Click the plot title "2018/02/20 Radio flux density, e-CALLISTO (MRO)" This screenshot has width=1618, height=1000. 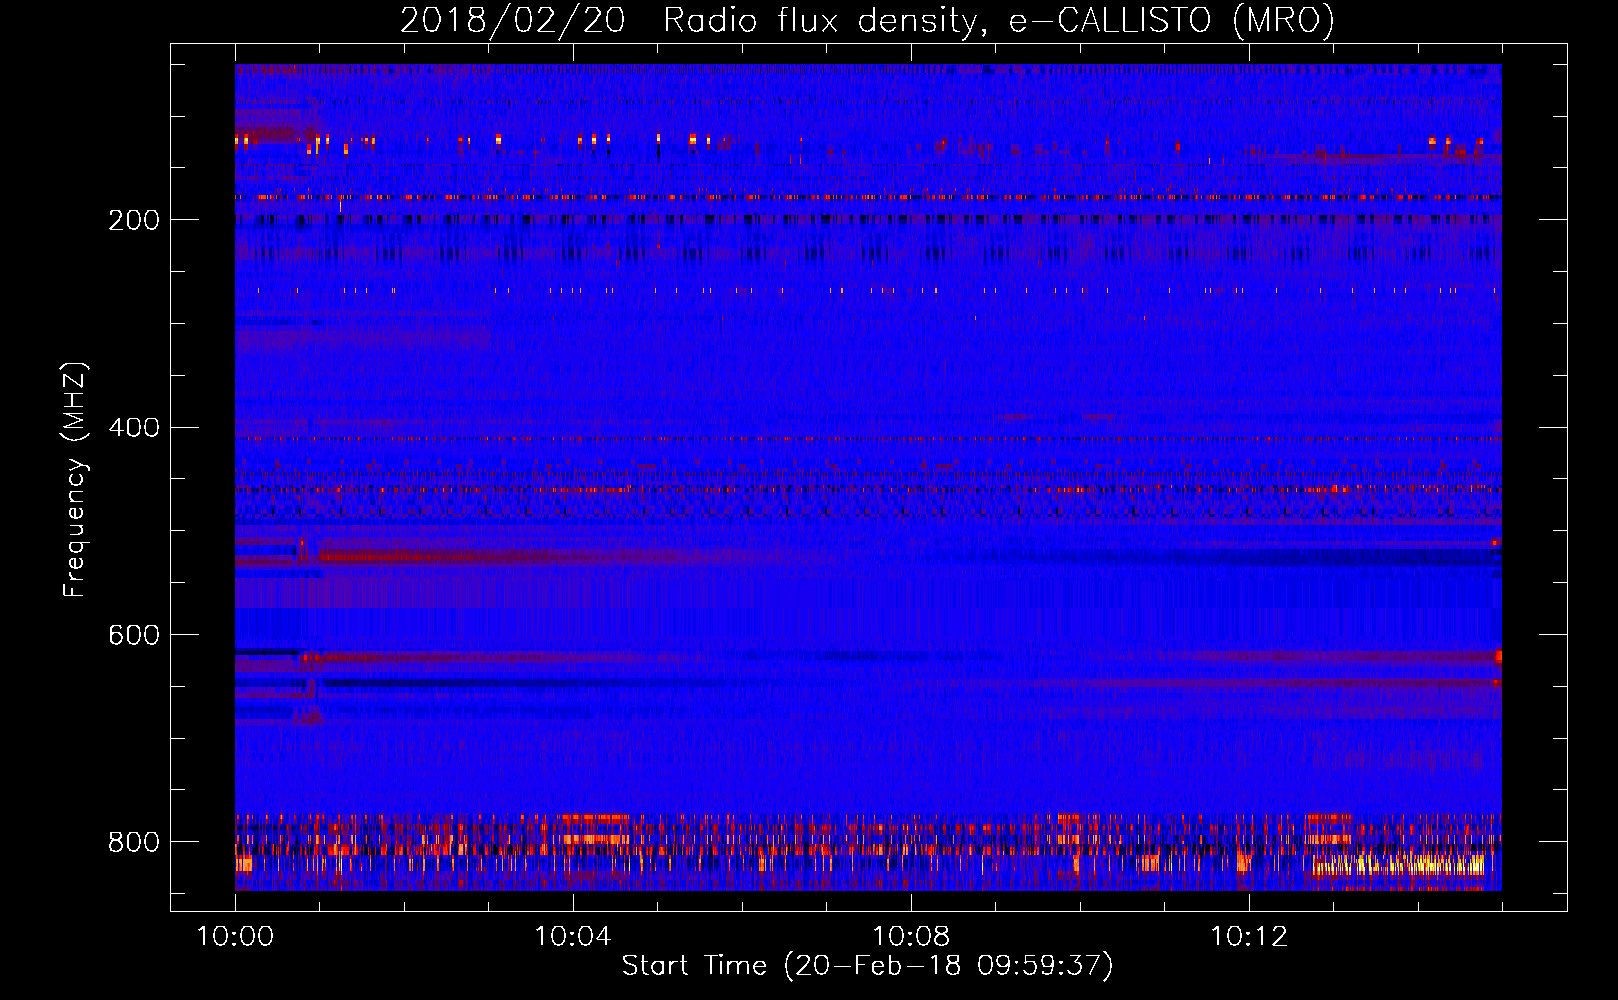[x=867, y=20]
